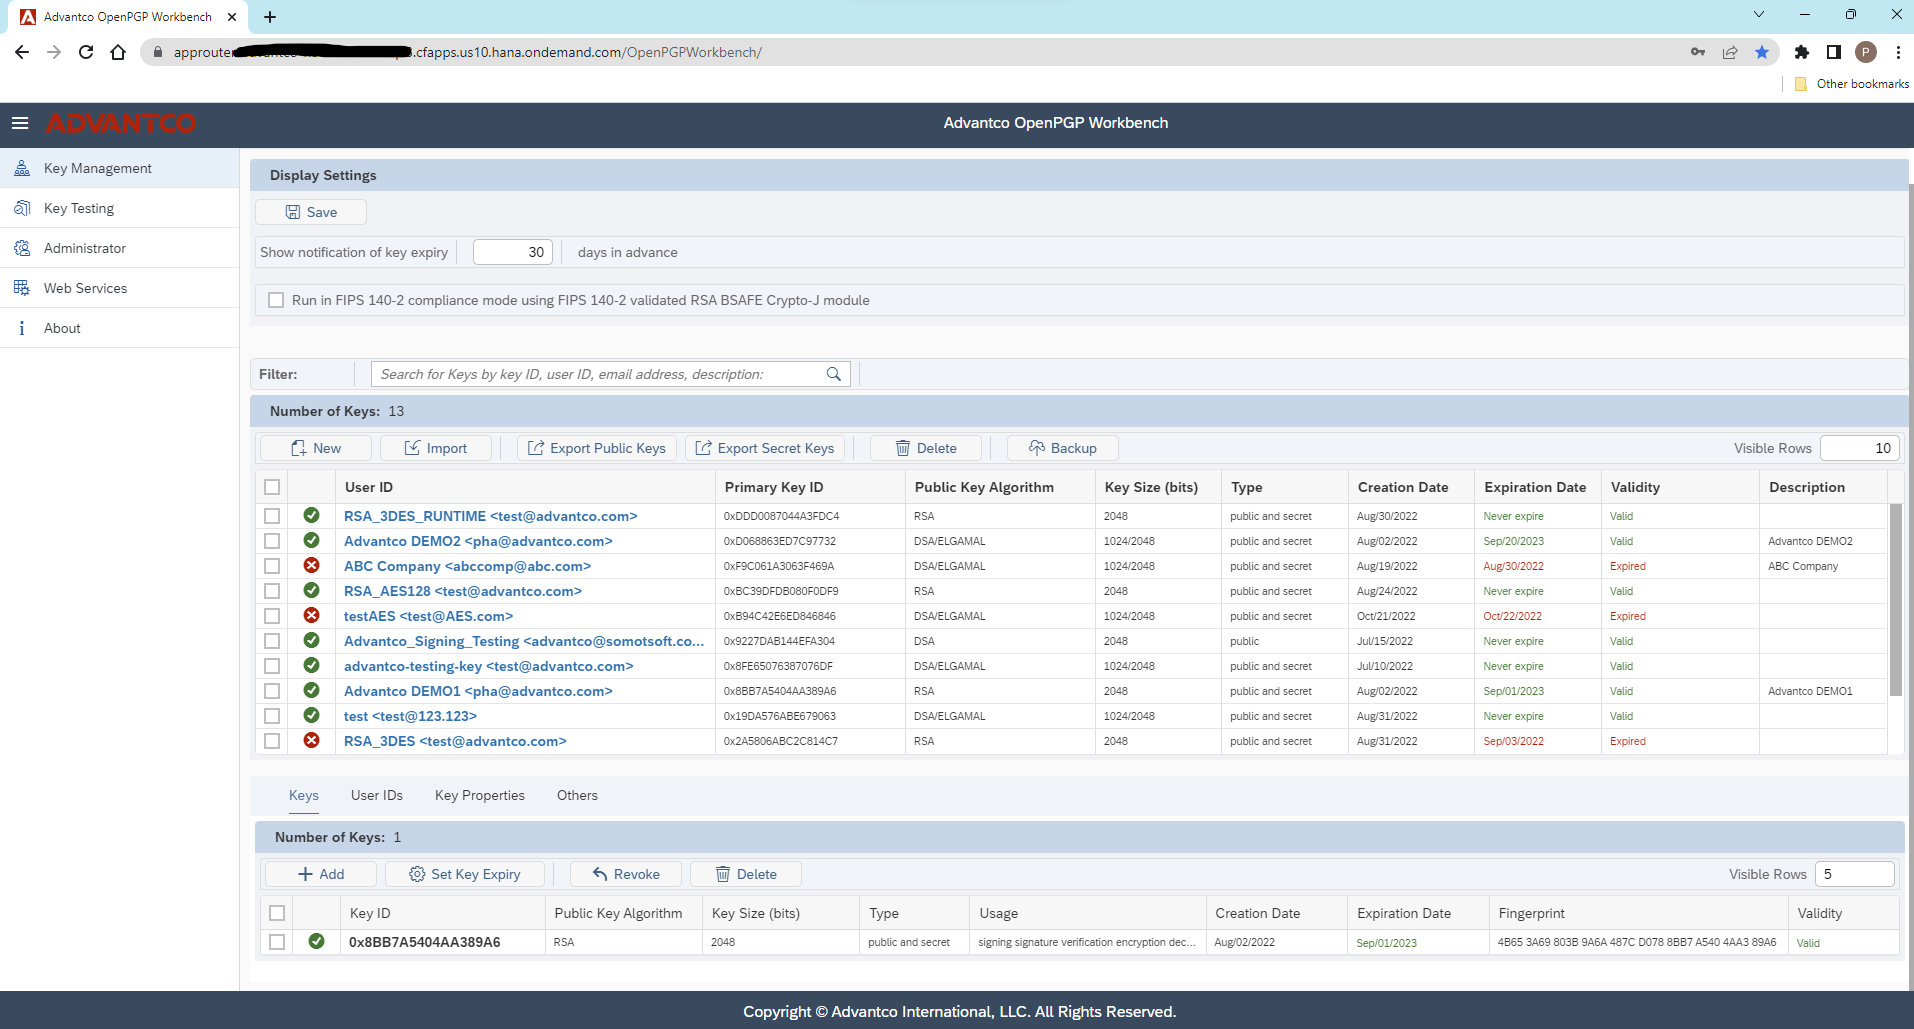1914x1029 pixels.
Task: Click the Backup keys button
Action: point(1062,448)
